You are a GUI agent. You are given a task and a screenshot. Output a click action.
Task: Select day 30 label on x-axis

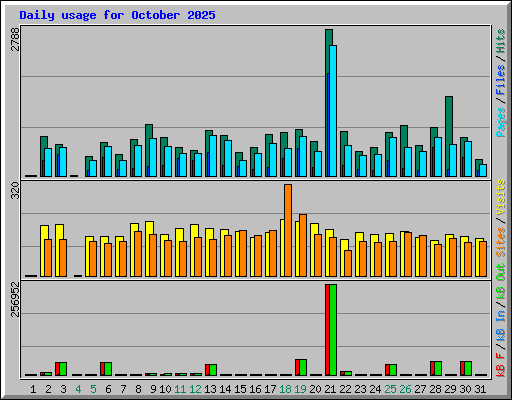pyautogui.click(x=465, y=389)
